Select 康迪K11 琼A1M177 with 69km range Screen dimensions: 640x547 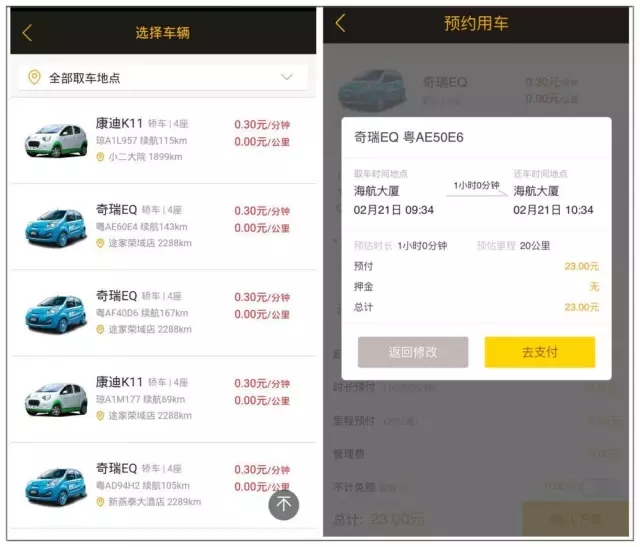[x=163, y=399]
